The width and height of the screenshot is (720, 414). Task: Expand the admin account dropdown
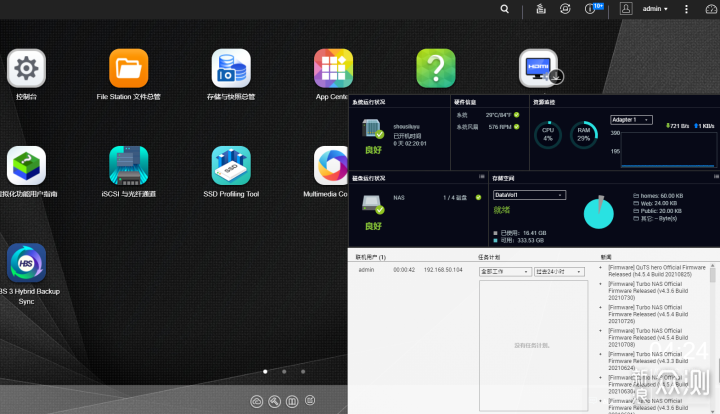(655, 9)
